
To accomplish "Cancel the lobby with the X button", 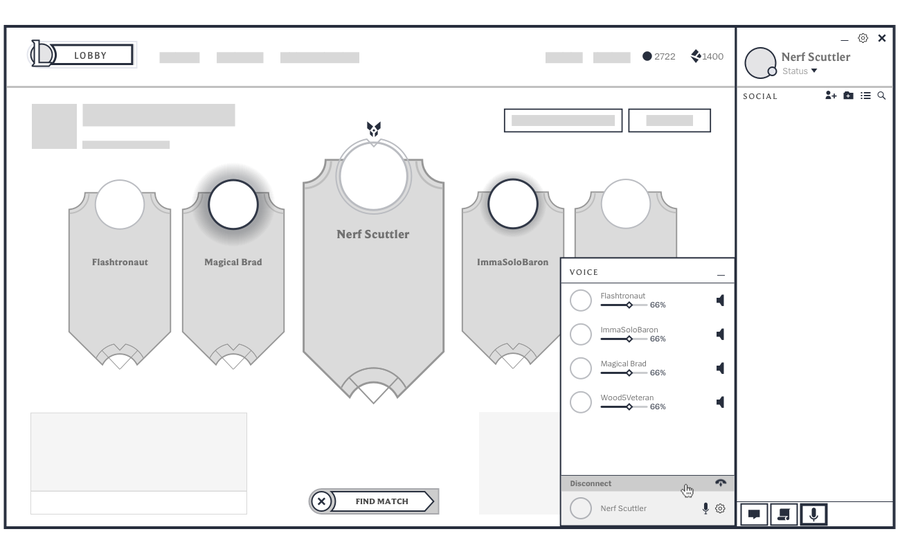I will 321,501.
